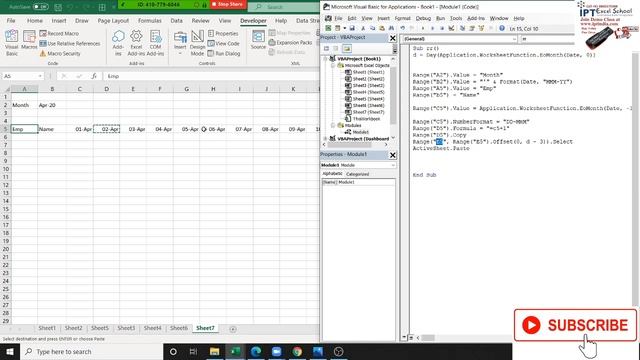Start Record Macro
Viewport: 640px width, 360px height.
pos(59,33)
